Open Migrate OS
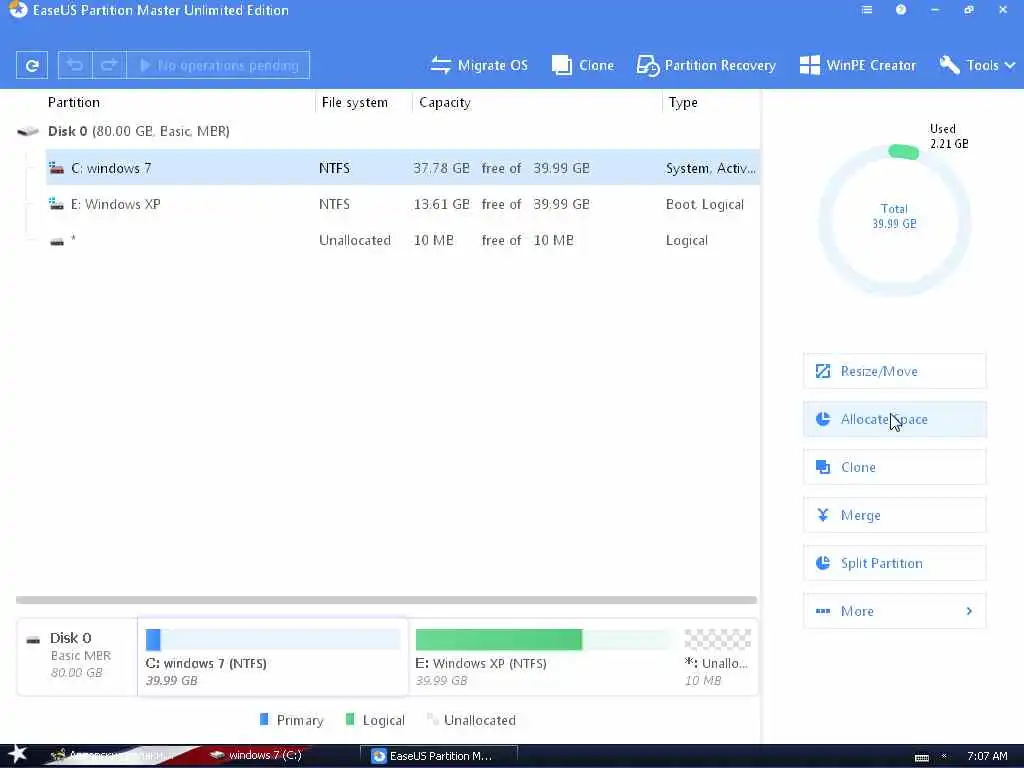This screenshot has height=768, width=1024. [x=479, y=65]
